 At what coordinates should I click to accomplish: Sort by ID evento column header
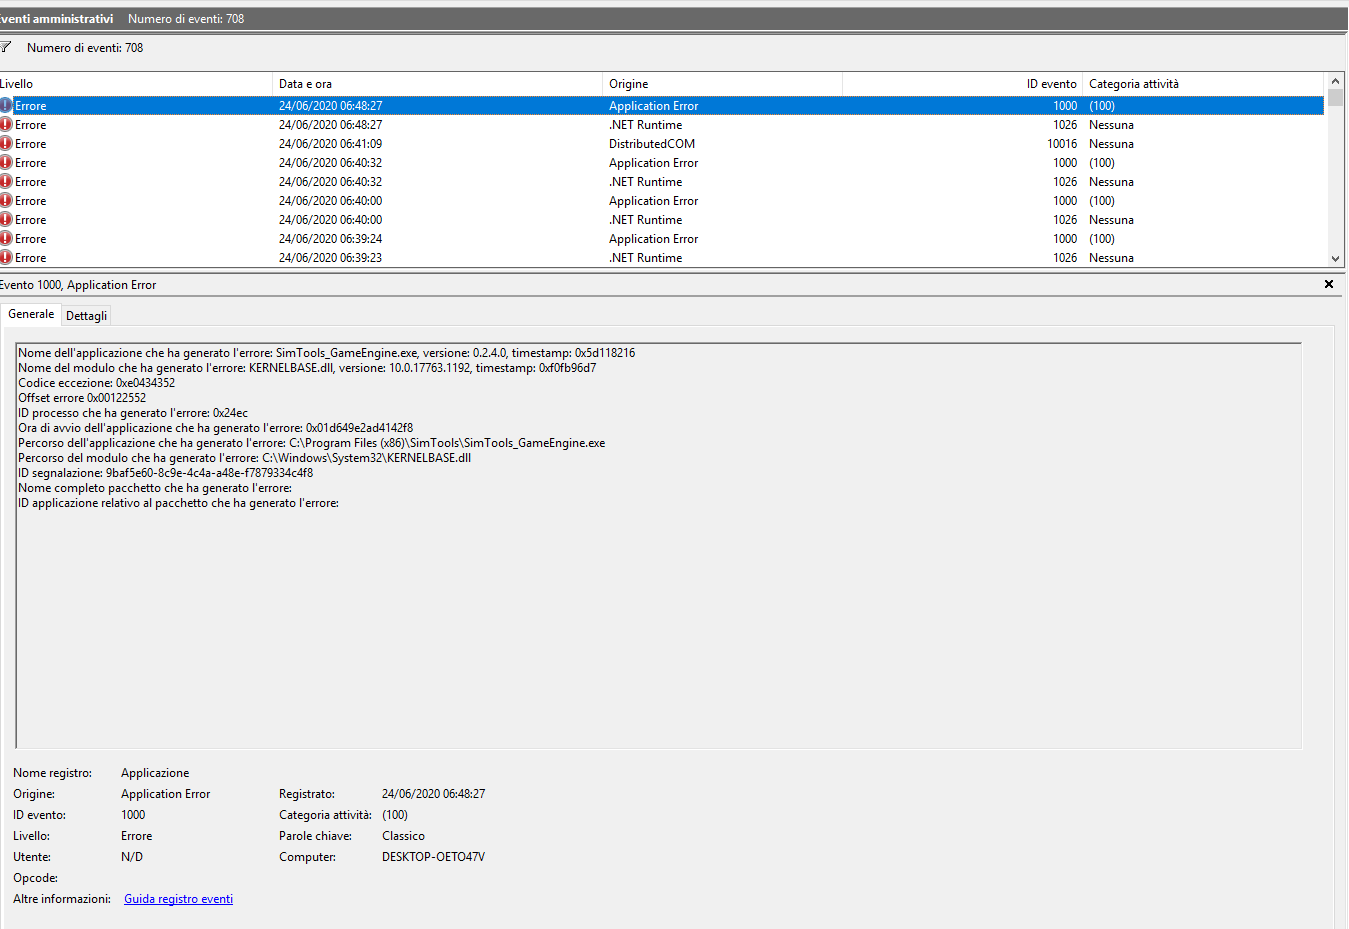pyautogui.click(x=962, y=84)
